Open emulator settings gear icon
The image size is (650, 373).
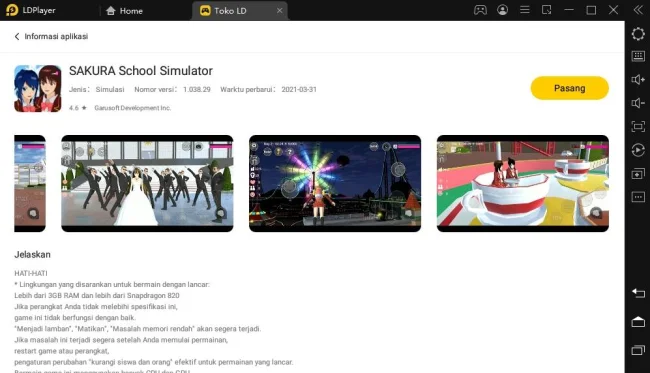tap(638, 34)
